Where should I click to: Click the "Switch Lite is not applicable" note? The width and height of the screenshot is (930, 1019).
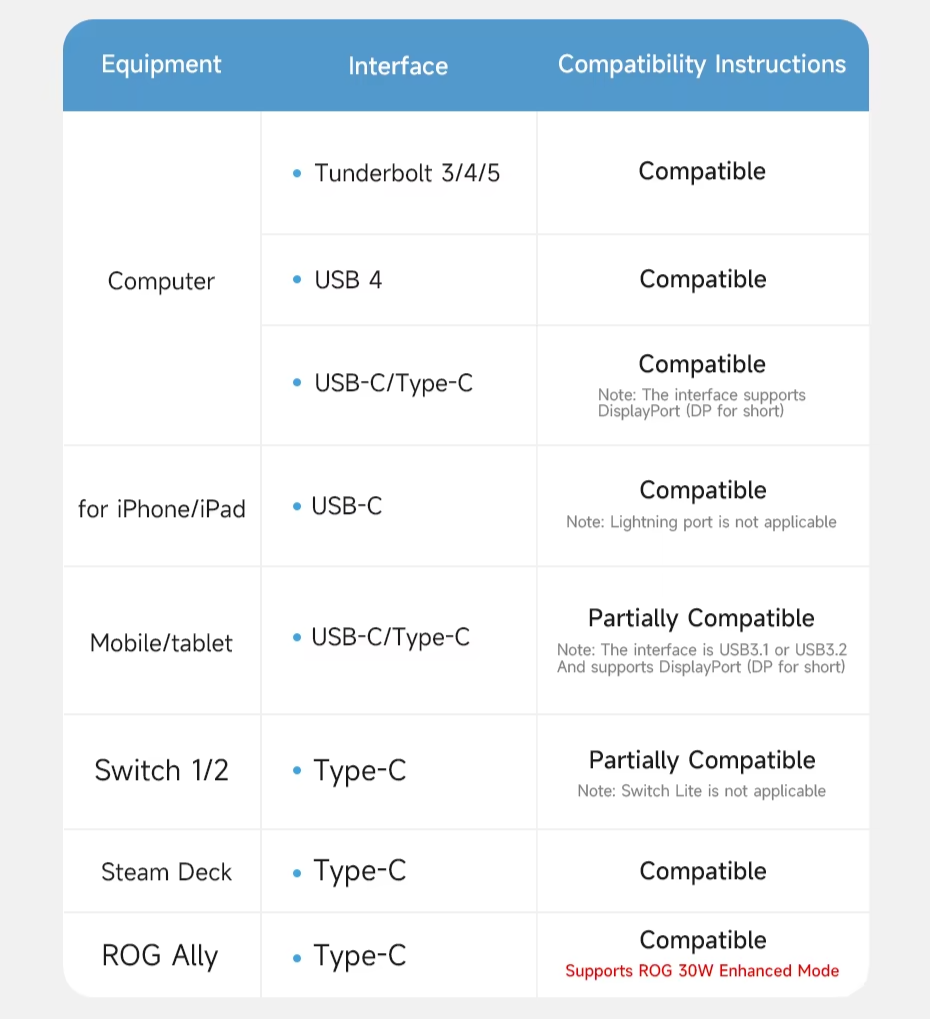(702, 791)
